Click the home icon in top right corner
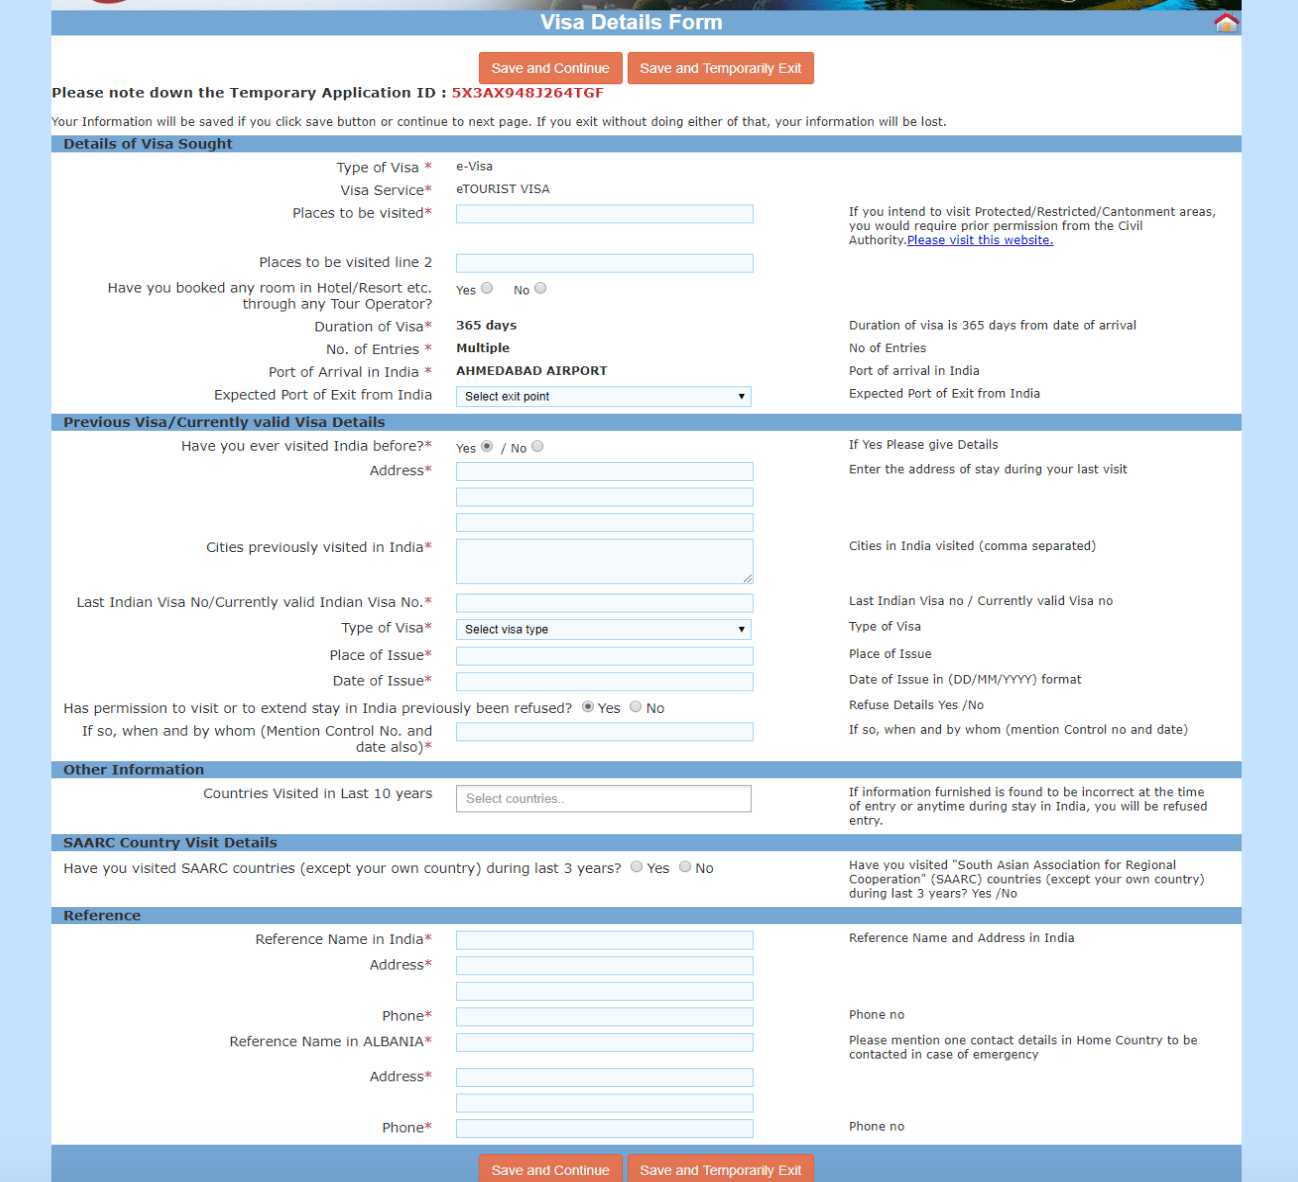 click(x=1226, y=20)
